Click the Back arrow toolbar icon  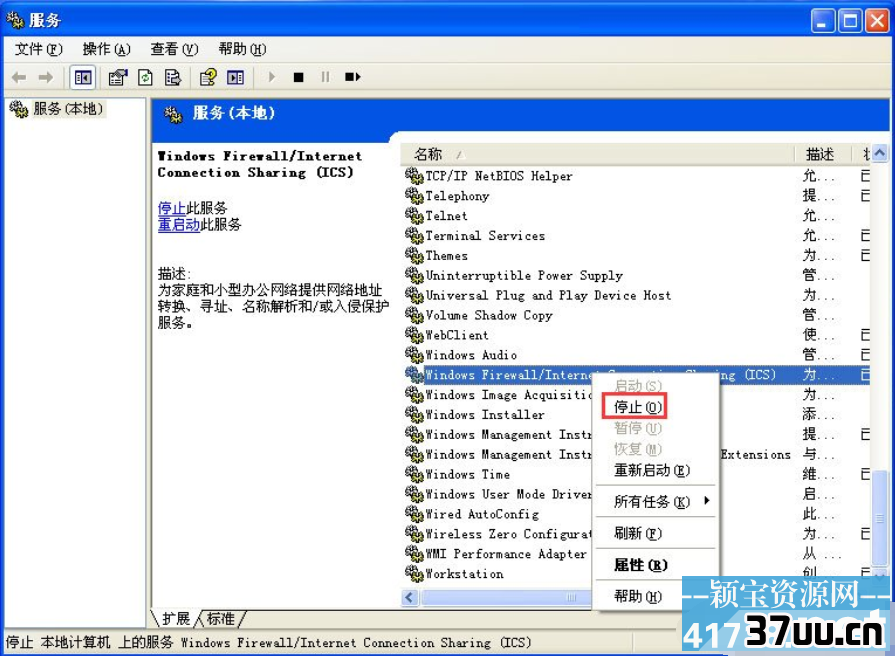coord(19,77)
